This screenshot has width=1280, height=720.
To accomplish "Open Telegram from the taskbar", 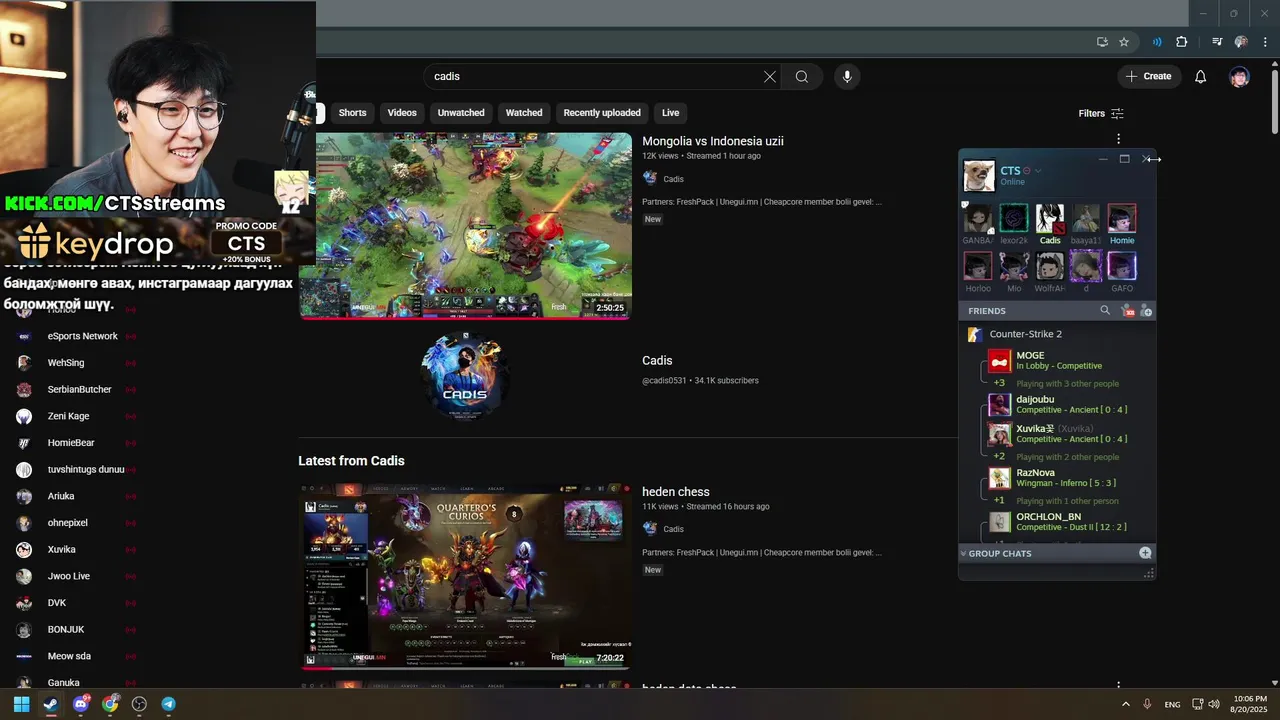I will point(168,704).
